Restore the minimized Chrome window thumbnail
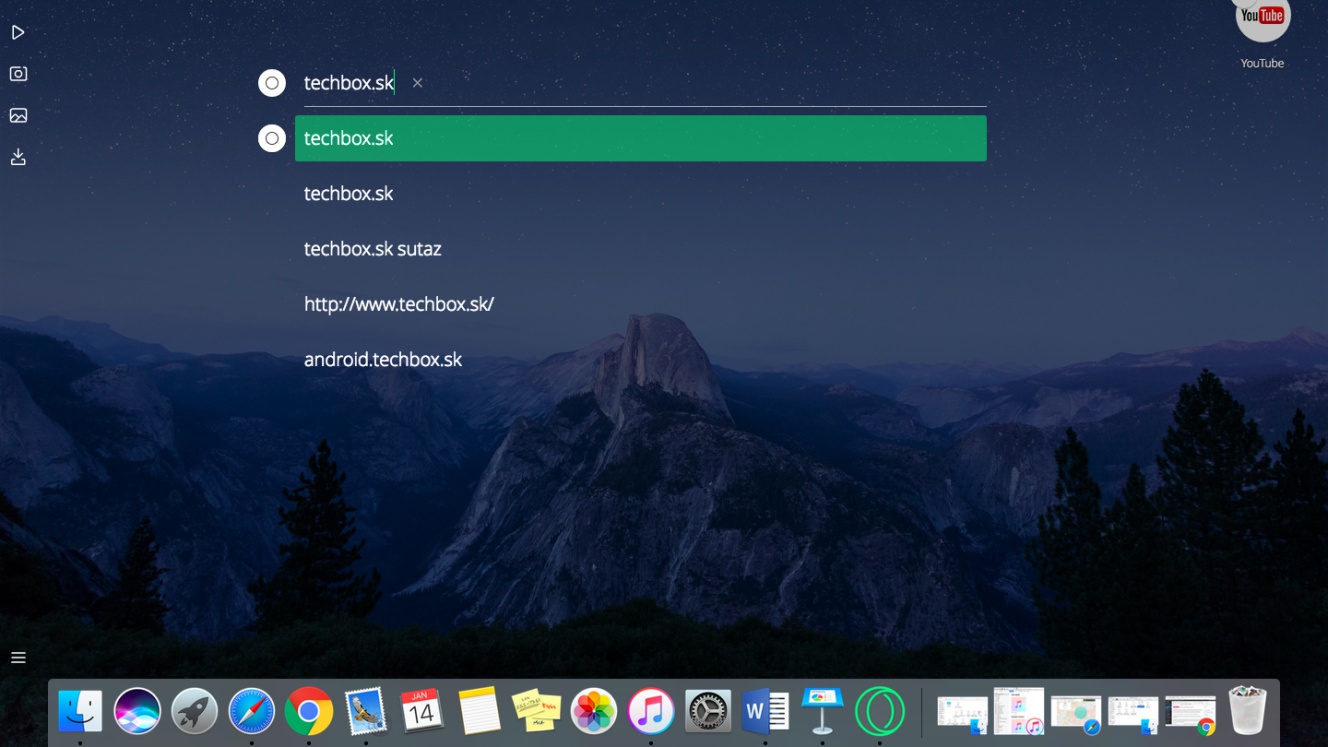The width and height of the screenshot is (1328, 747). (x=1191, y=714)
